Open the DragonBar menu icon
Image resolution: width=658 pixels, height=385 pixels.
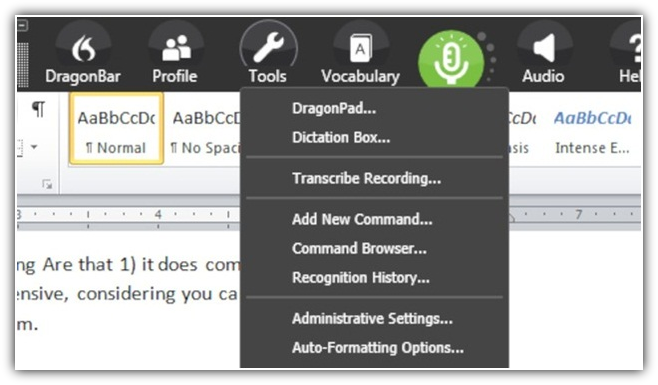pyautogui.click(x=83, y=49)
